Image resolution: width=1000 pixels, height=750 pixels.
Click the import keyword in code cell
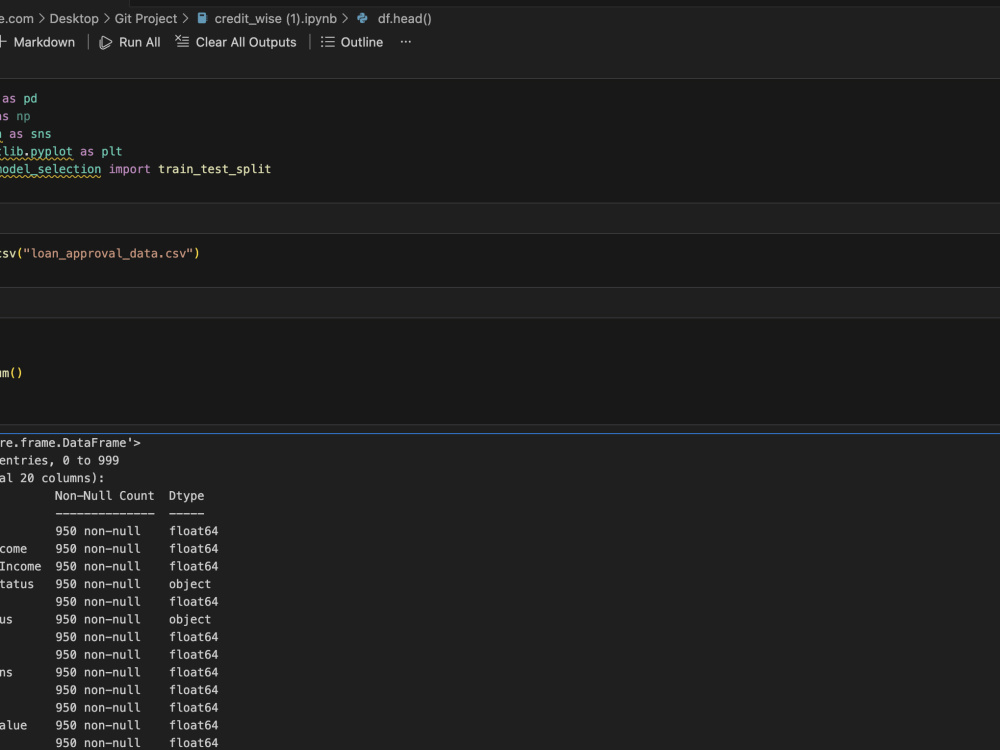pyautogui.click(x=129, y=169)
